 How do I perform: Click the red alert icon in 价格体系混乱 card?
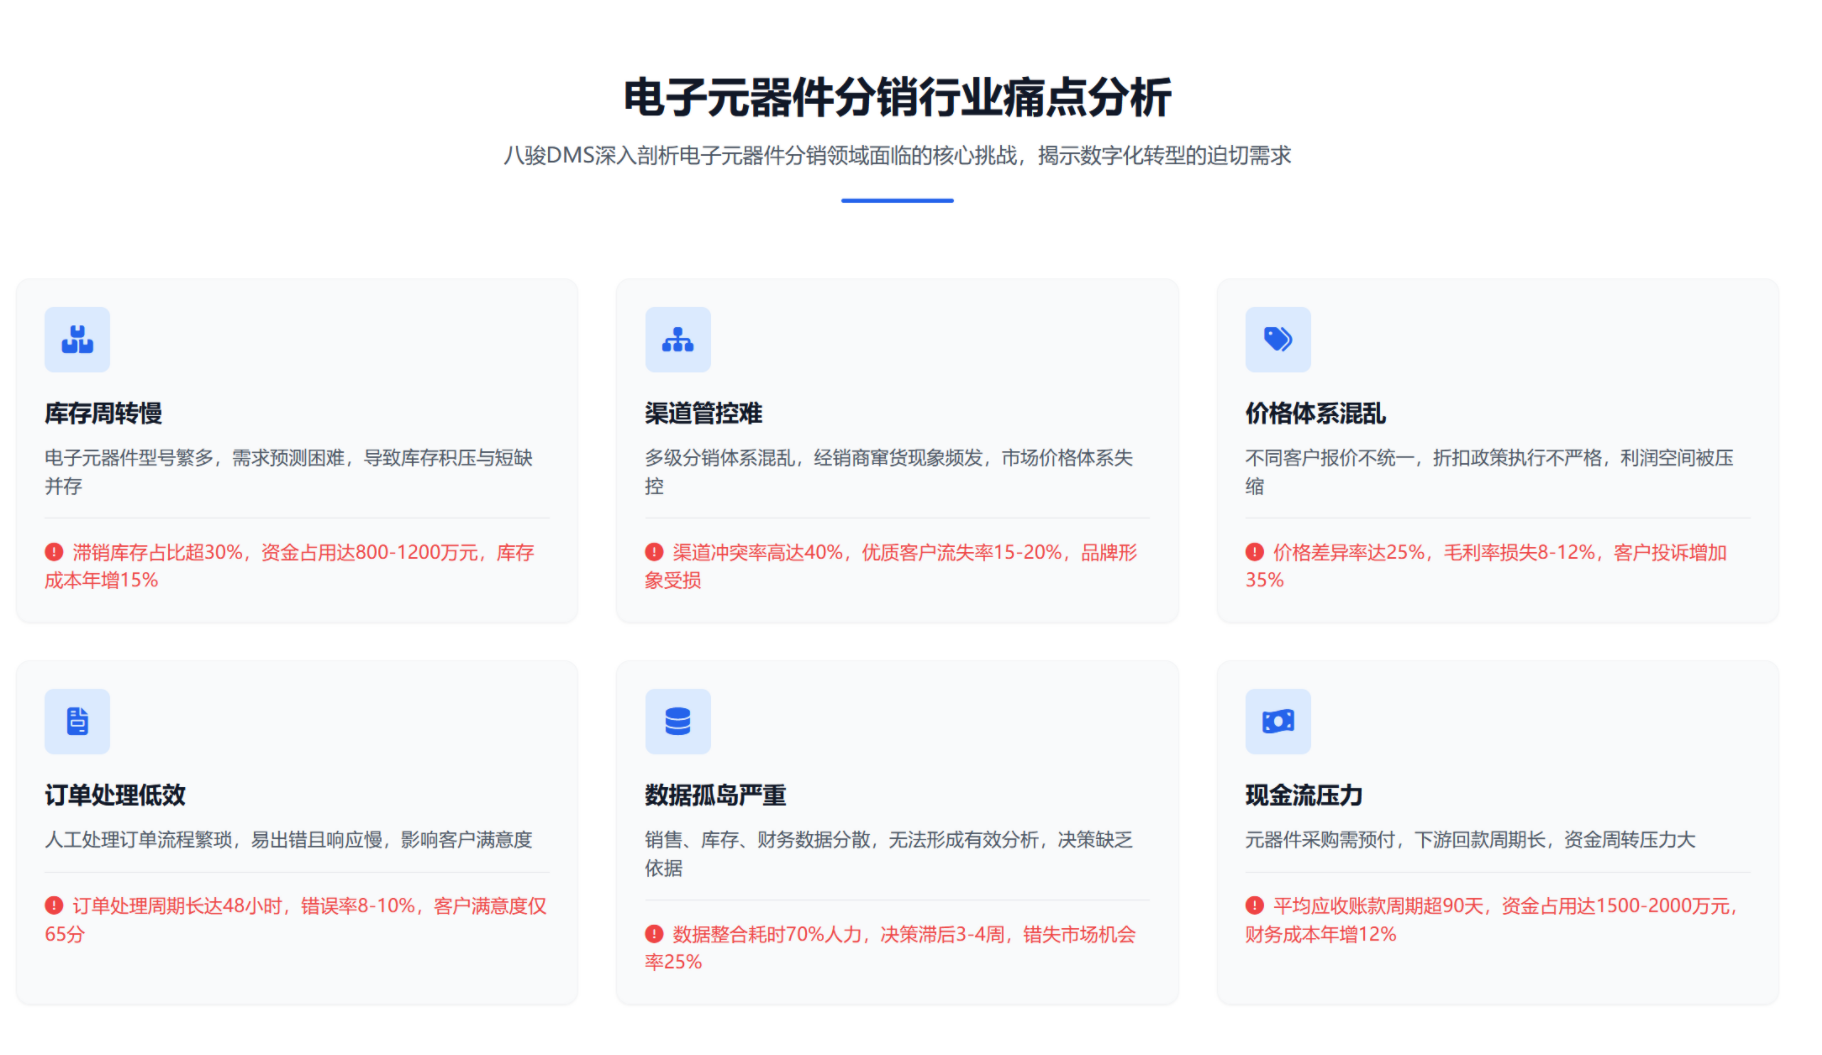click(1253, 551)
